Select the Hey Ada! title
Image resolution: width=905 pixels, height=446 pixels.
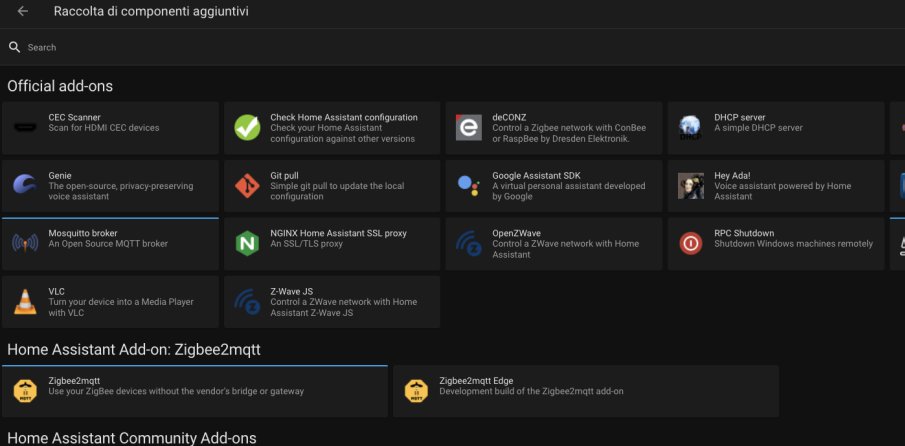732,175
